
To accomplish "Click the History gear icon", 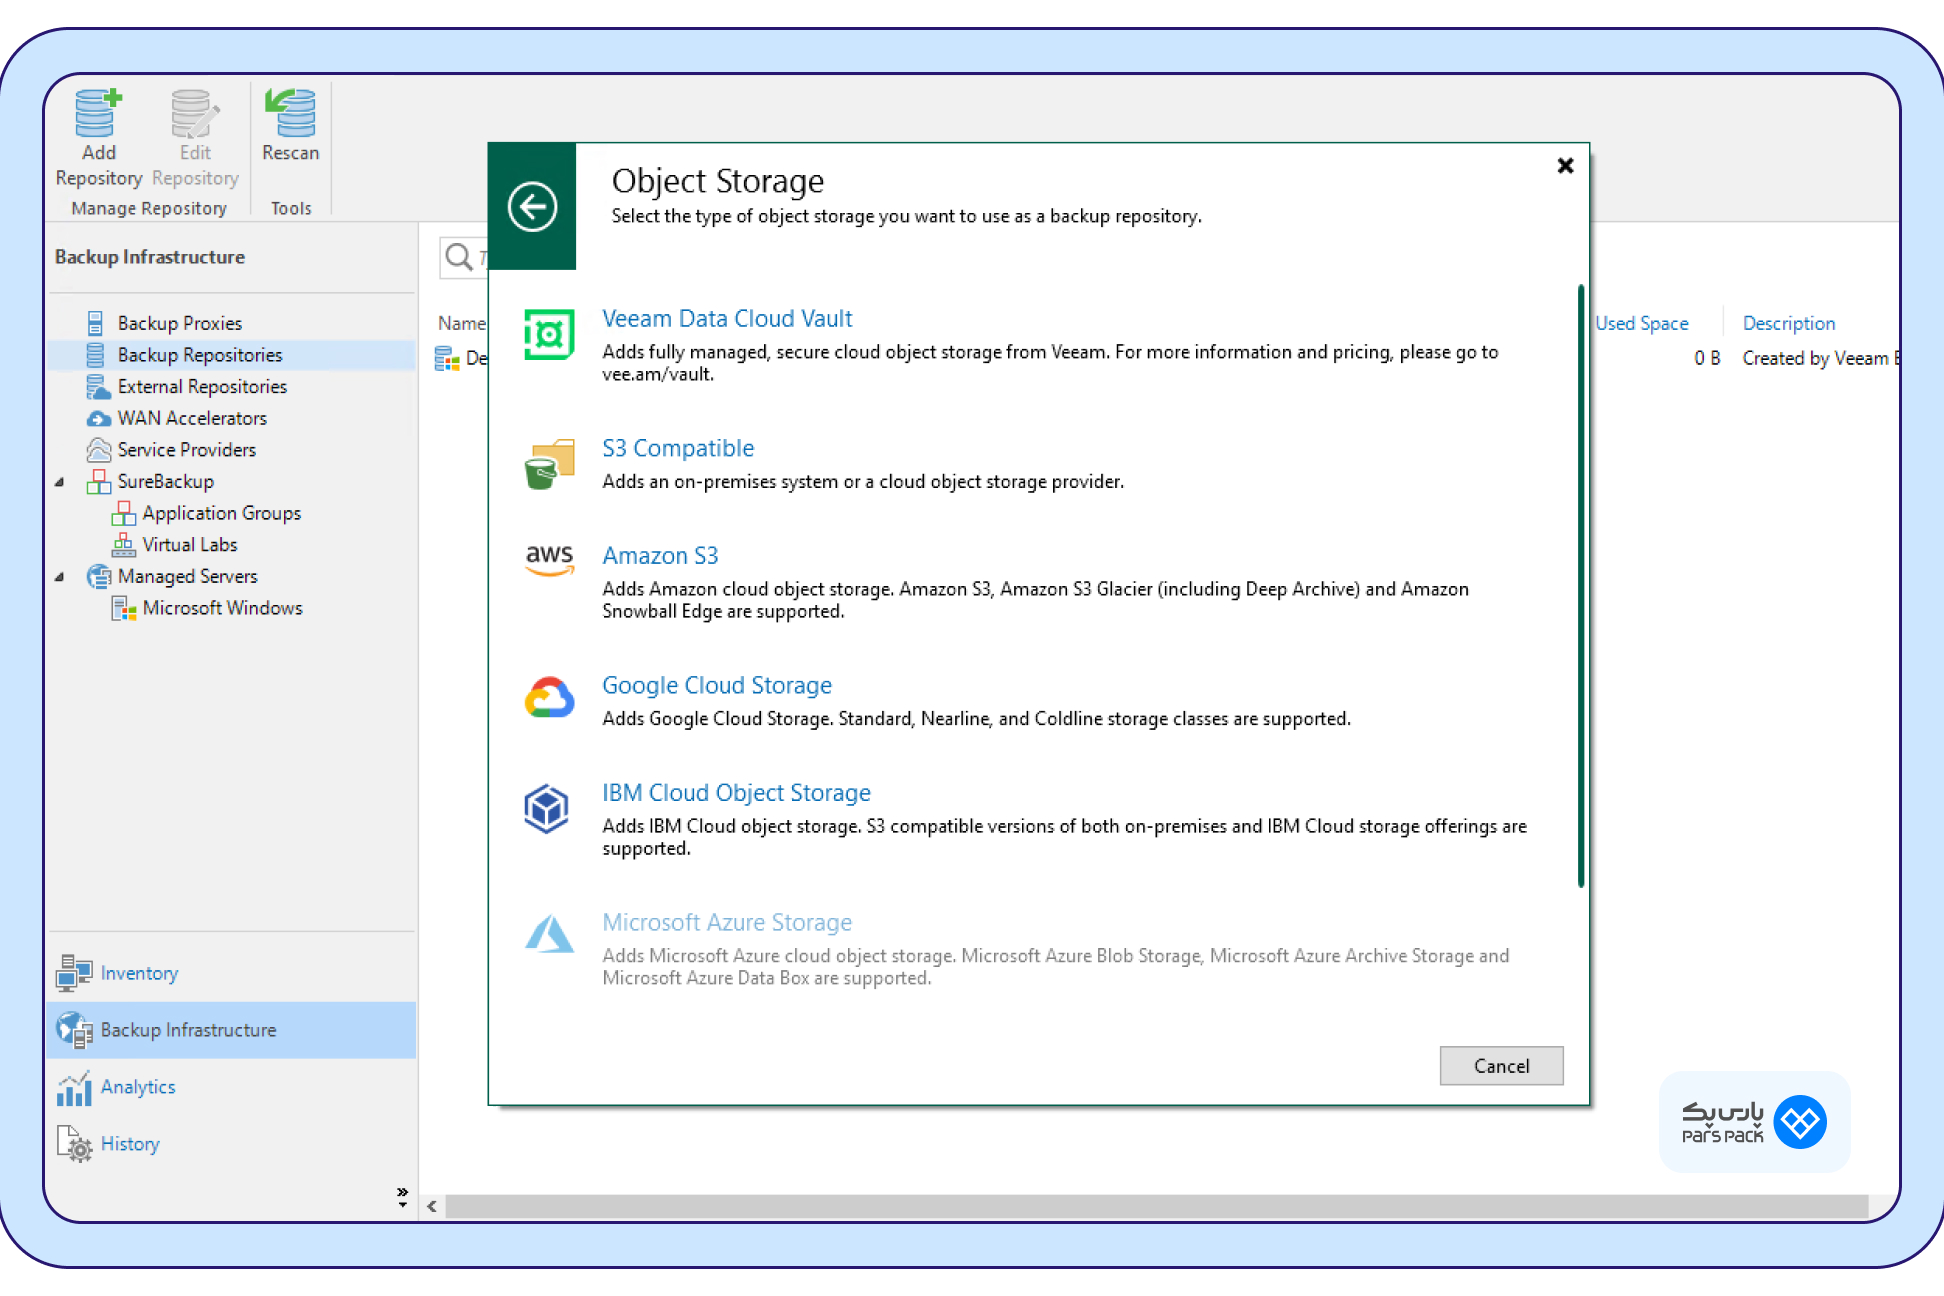I will [x=75, y=1145].
